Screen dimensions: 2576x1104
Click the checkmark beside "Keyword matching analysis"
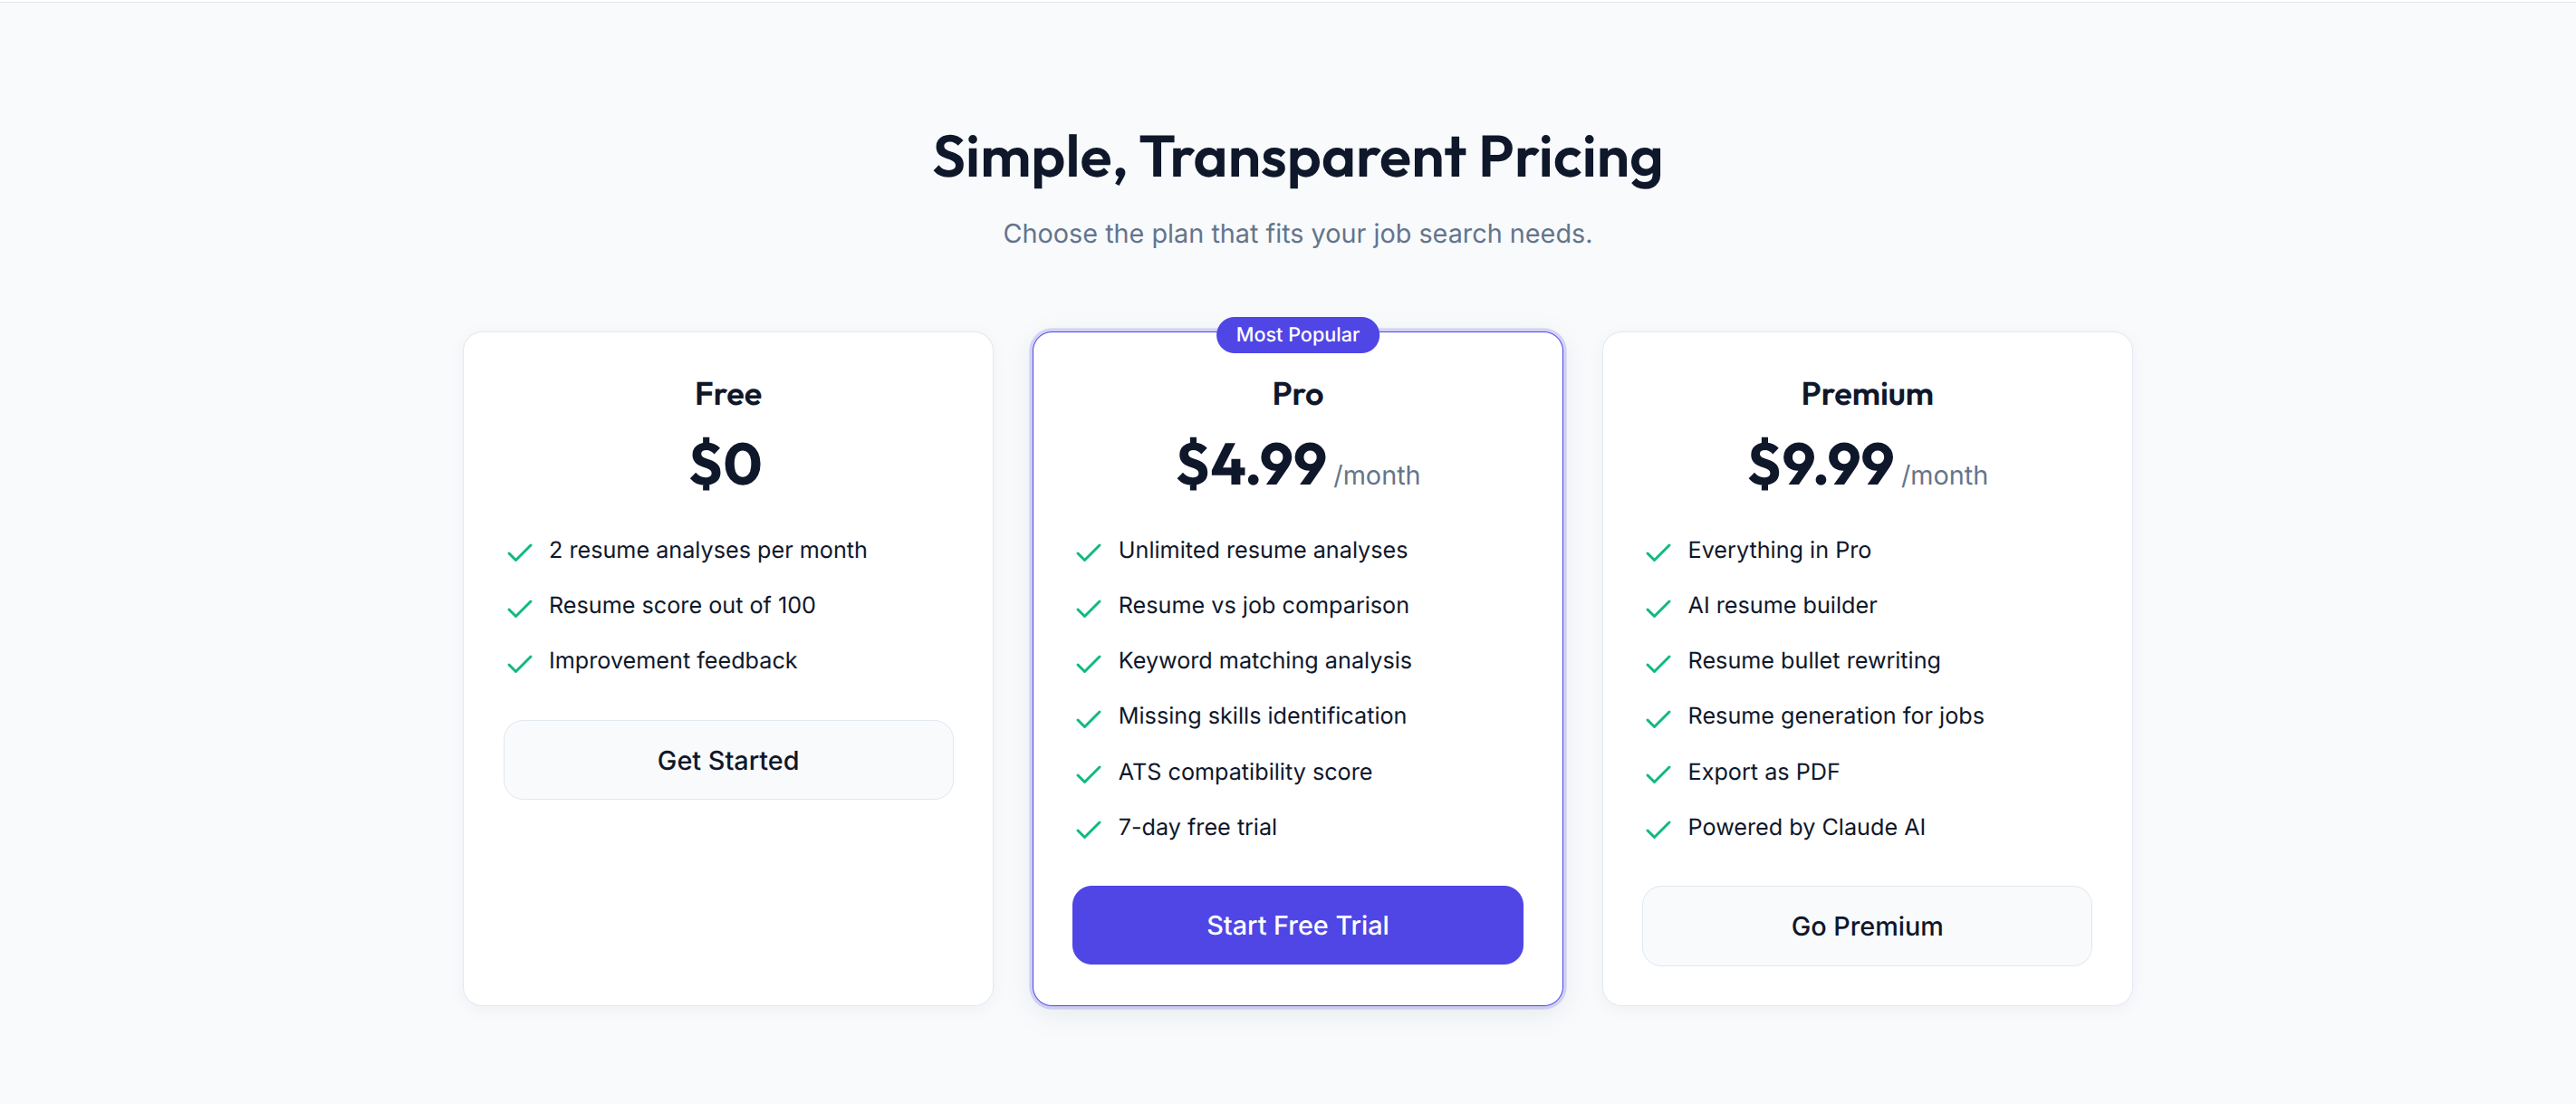coord(1088,663)
